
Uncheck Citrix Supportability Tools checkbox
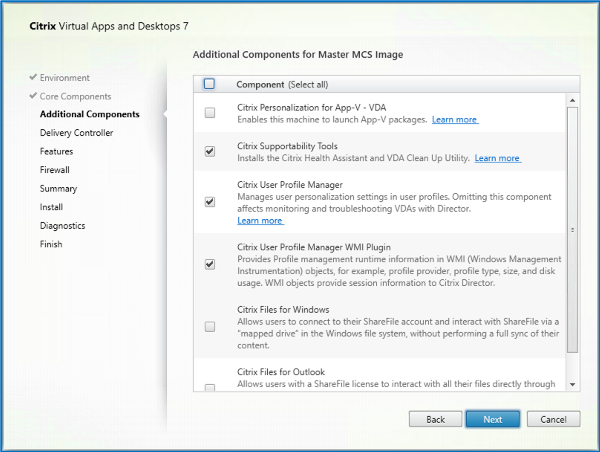(x=209, y=152)
